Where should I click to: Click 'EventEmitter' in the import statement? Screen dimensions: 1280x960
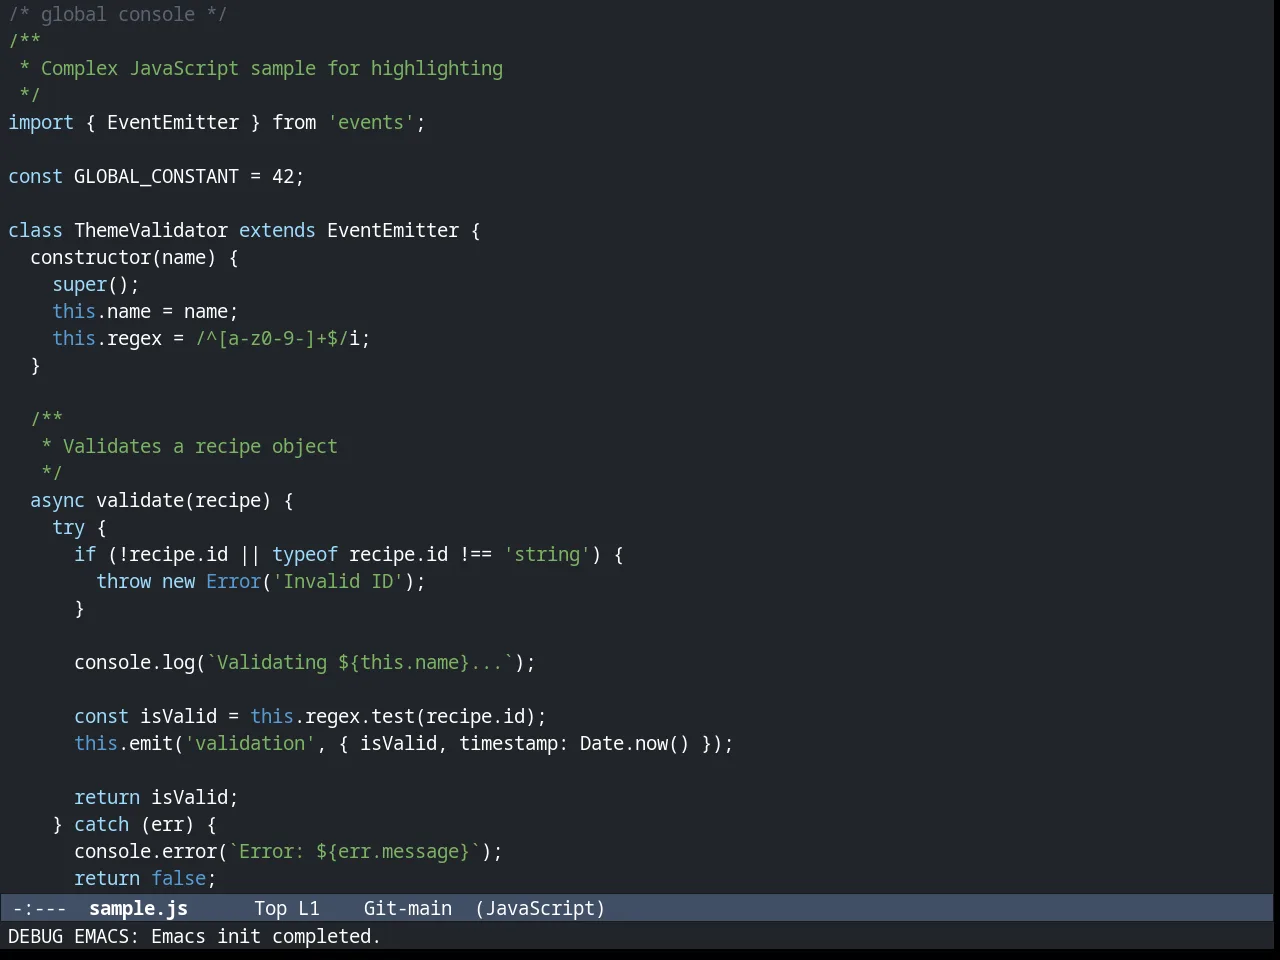point(173,122)
